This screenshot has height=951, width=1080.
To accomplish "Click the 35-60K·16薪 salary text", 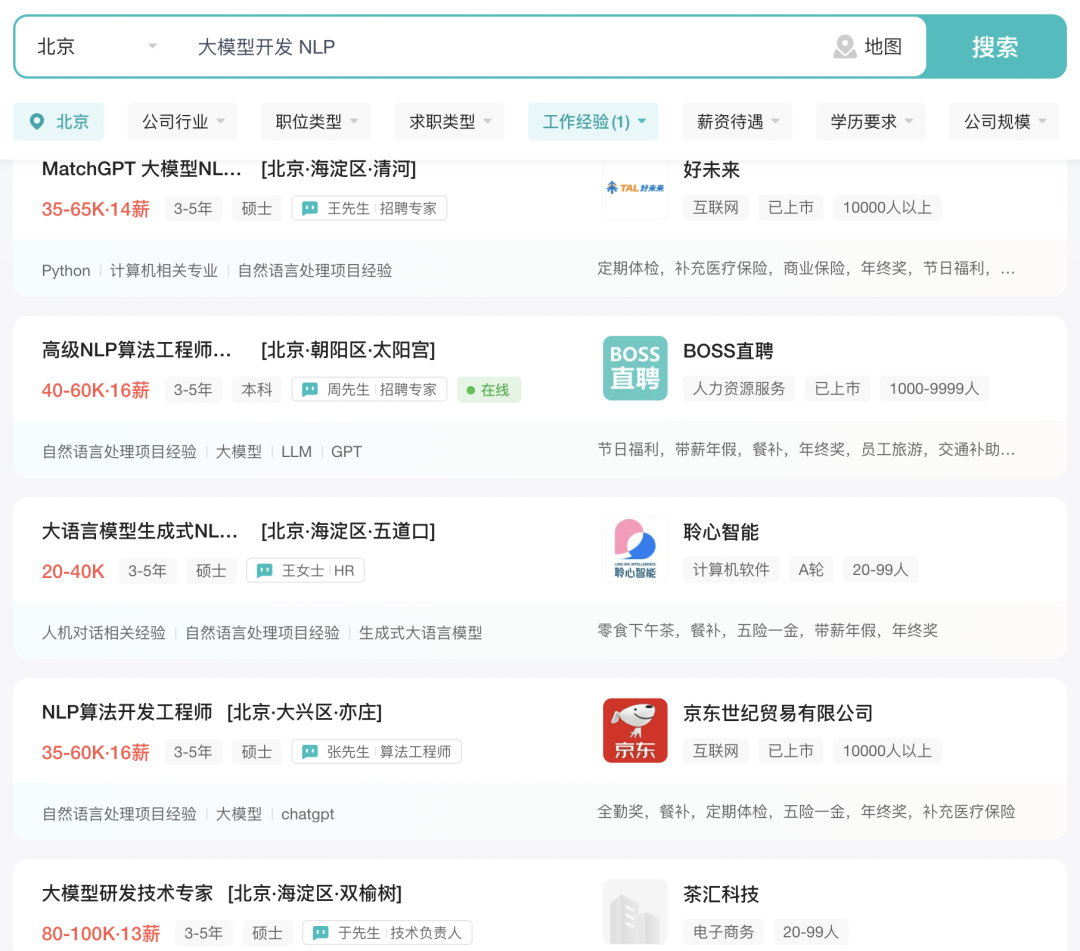I will (96, 752).
